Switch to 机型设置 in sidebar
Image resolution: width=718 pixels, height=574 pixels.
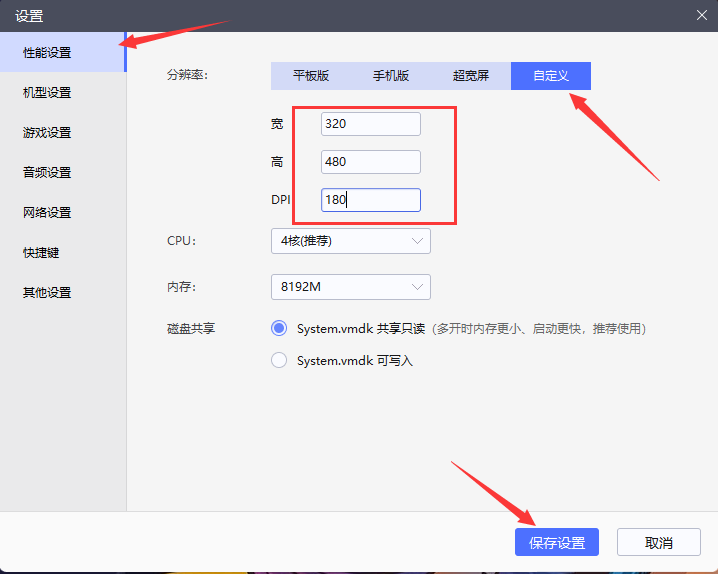(x=48, y=92)
